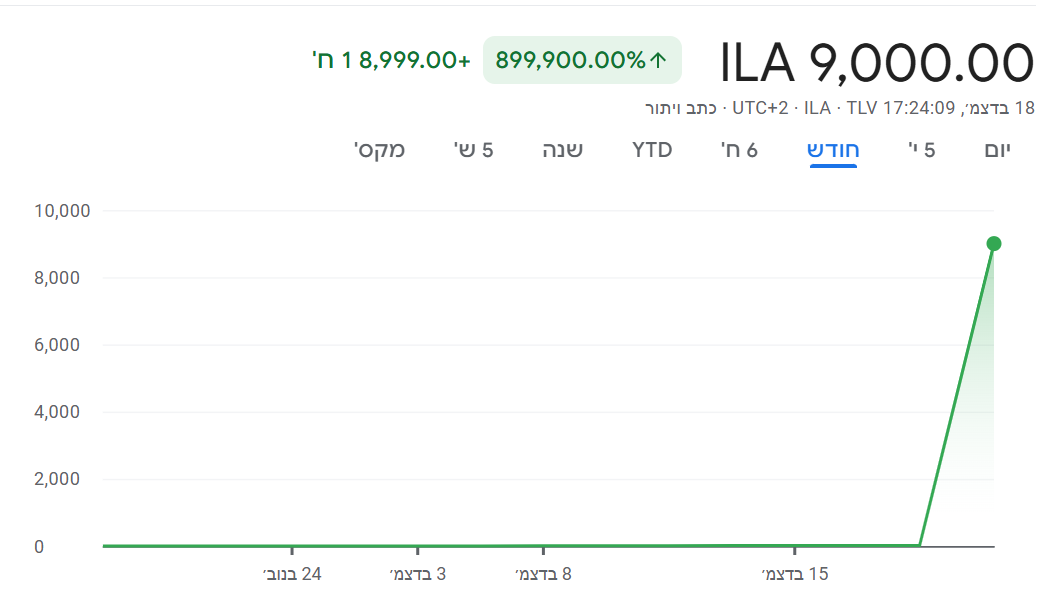Select the חודש (month) range tab
Viewport: 1046px width, 603px height.
(833, 150)
